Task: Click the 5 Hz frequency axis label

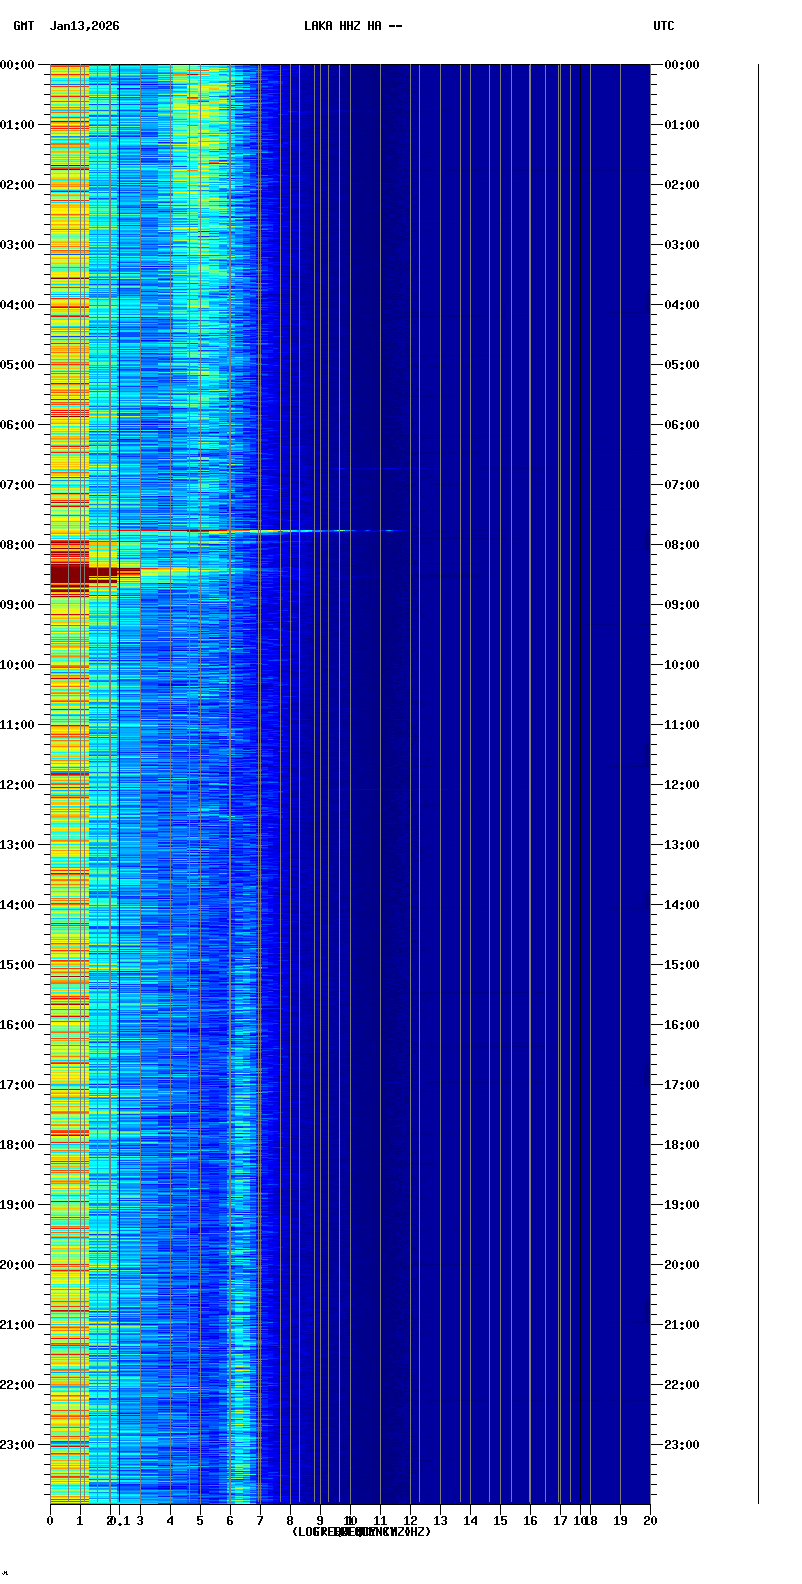Action: click(x=200, y=1521)
